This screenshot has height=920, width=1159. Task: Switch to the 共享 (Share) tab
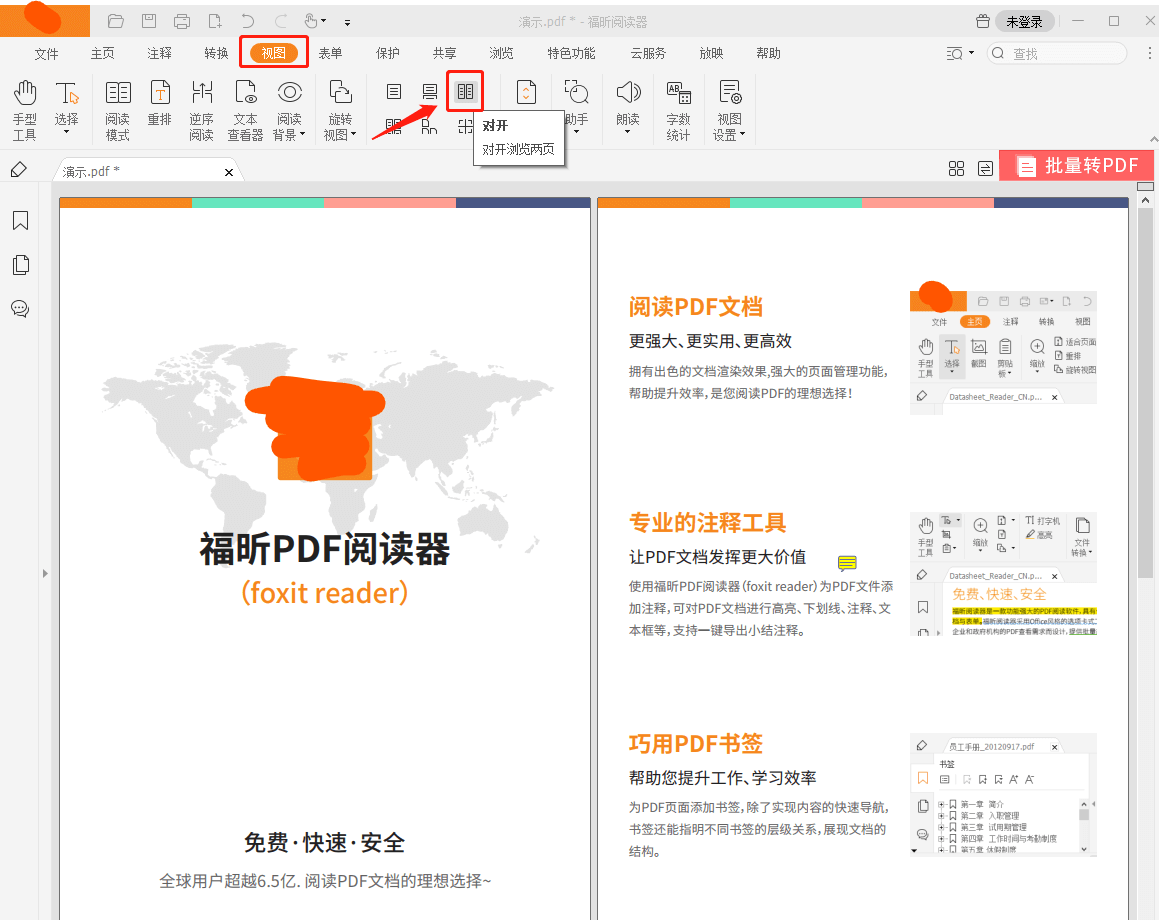[x=444, y=53]
